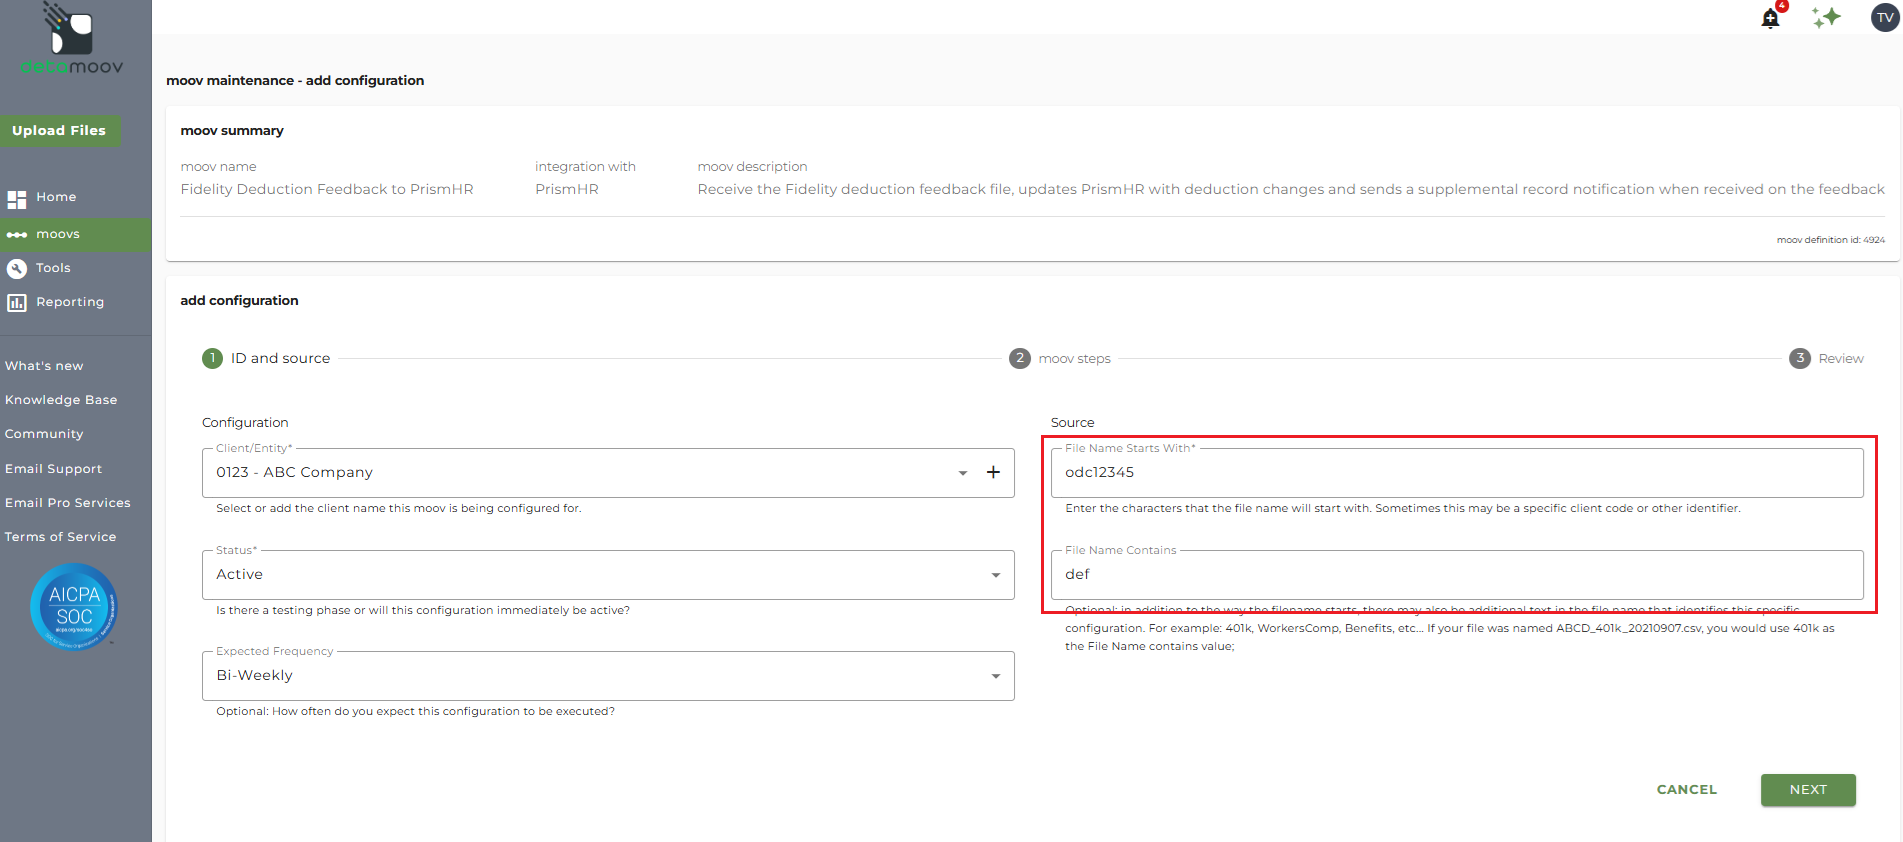Click the moovs dots icon

click(17, 235)
